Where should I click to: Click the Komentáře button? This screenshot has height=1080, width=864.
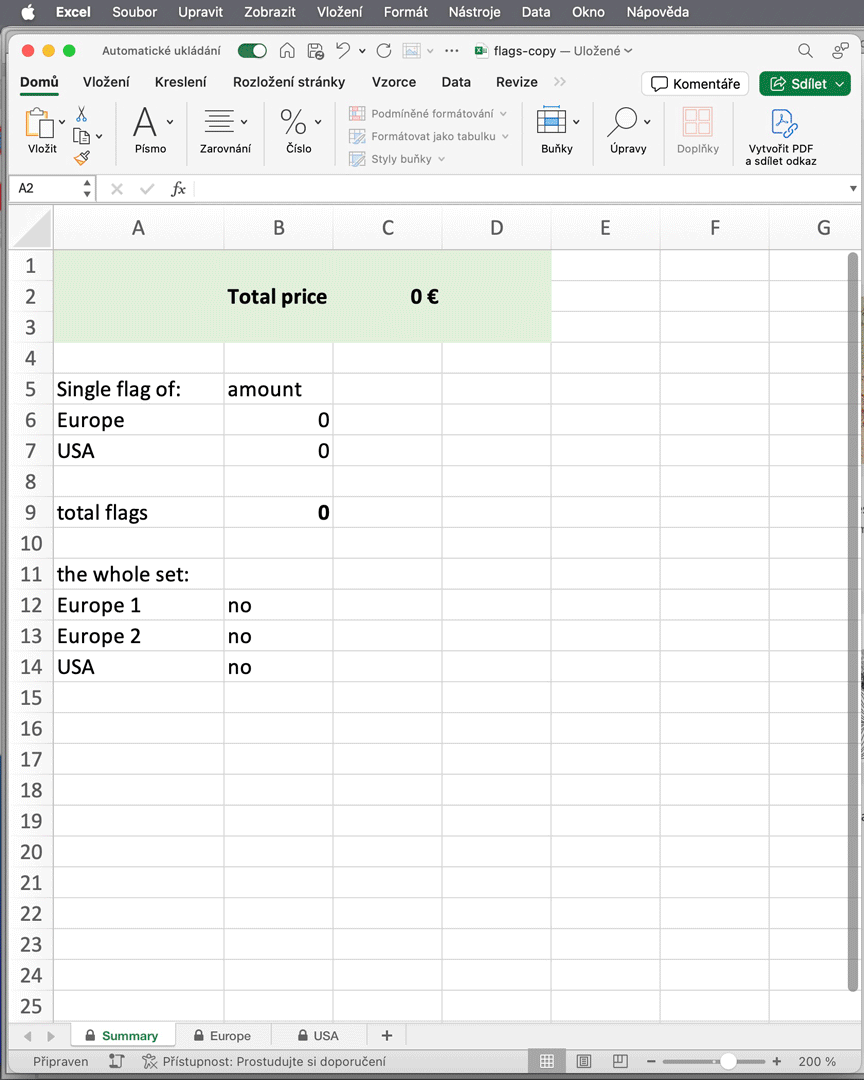pyautogui.click(x=695, y=84)
